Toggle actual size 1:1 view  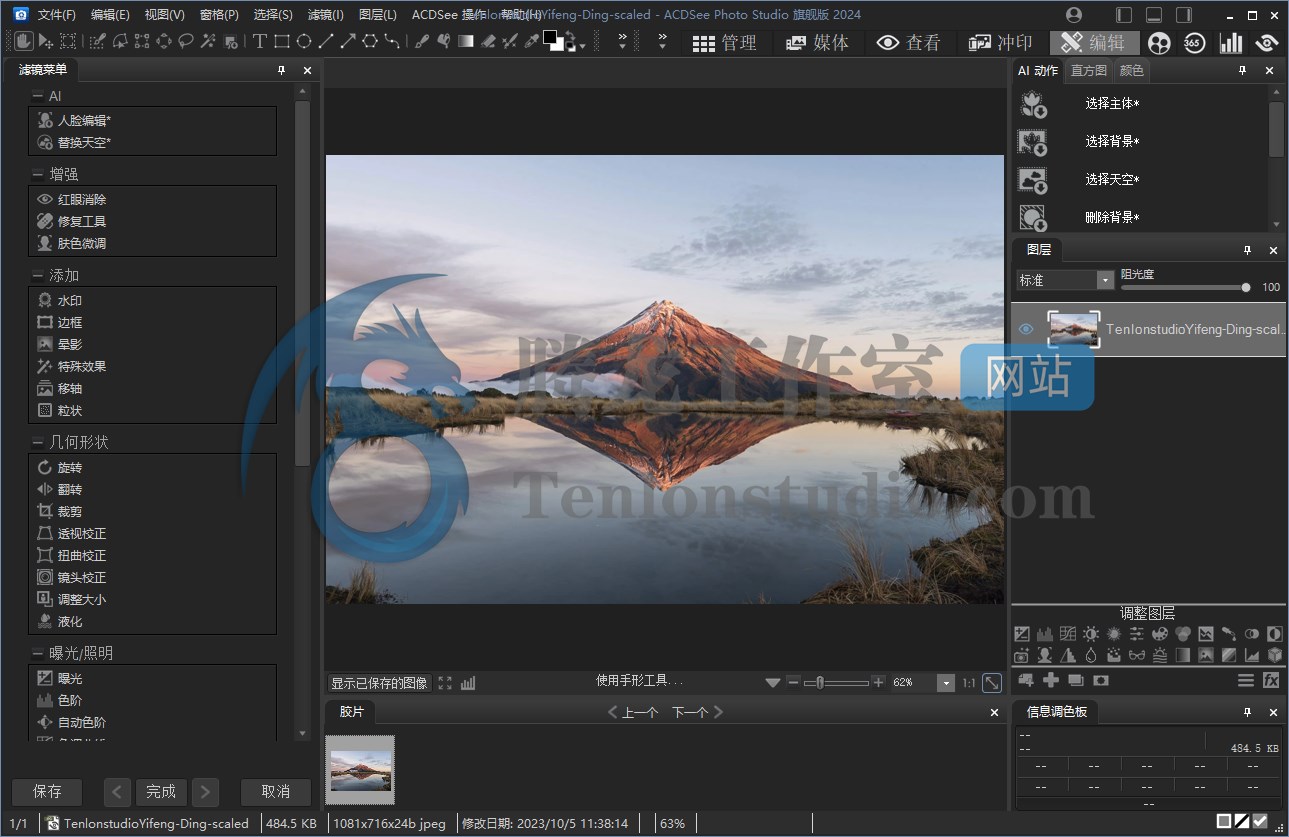pos(969,683)
